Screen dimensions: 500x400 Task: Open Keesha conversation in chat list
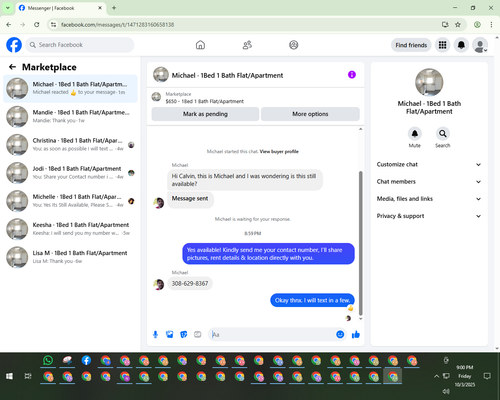(x=70, y=229)
